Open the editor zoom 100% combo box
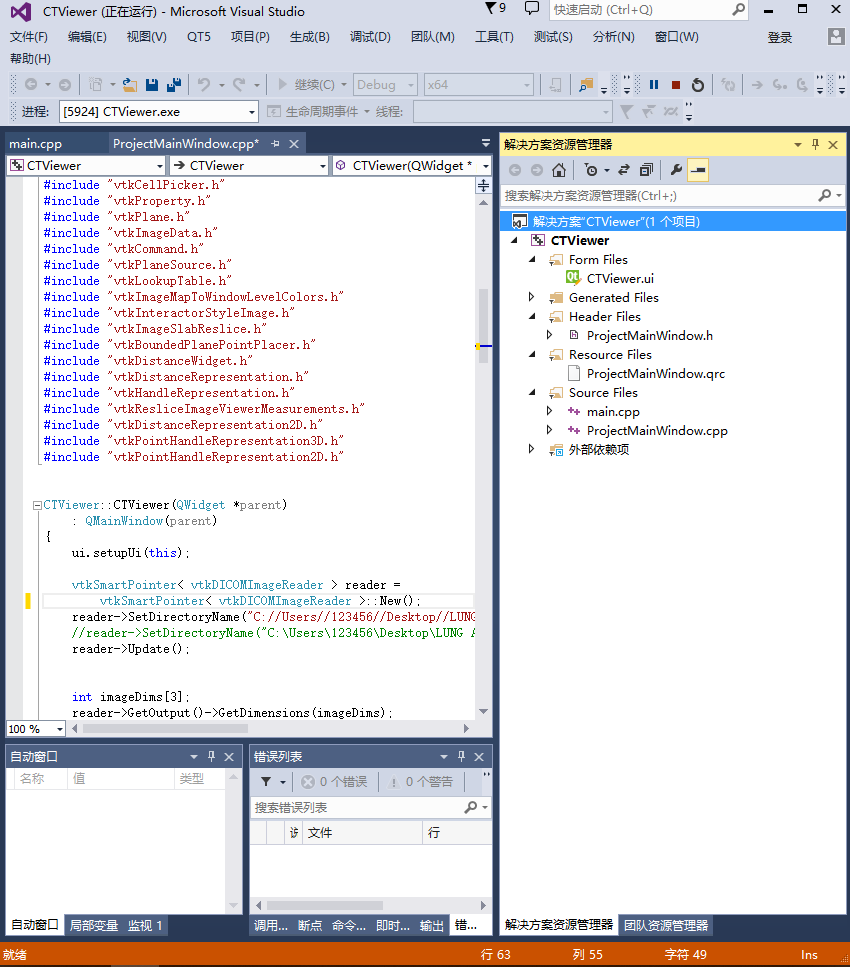The width and height of the screenshot is (850, 967). click(34, 729)
